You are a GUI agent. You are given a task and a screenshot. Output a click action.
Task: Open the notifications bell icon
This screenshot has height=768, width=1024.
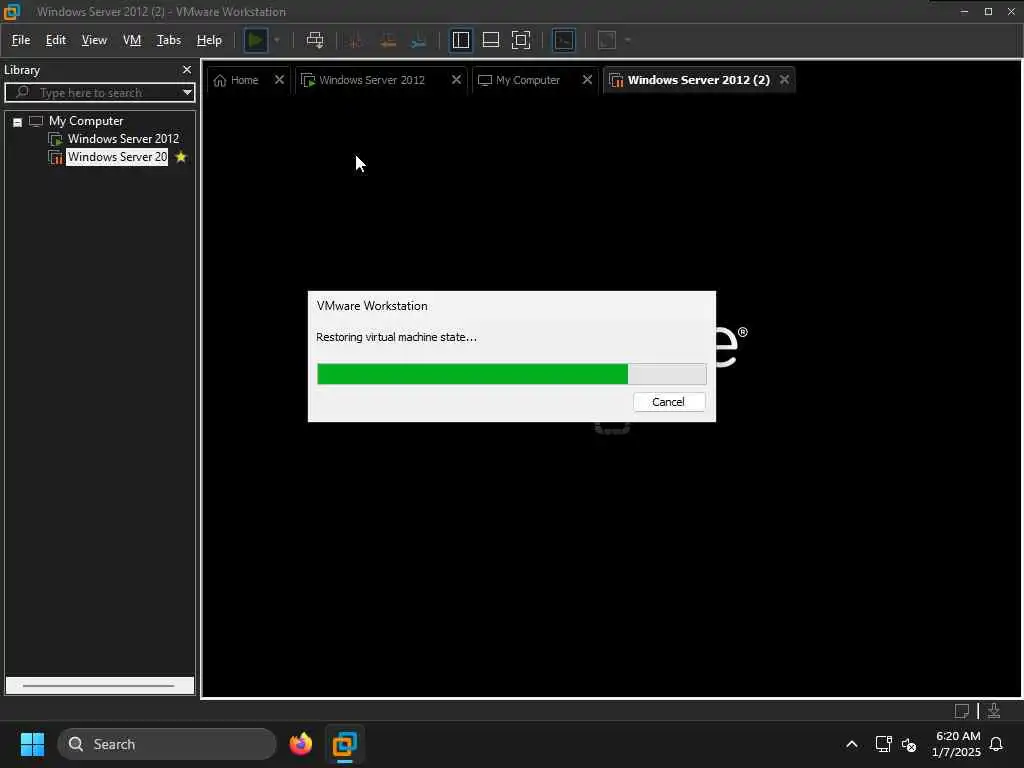996,744
